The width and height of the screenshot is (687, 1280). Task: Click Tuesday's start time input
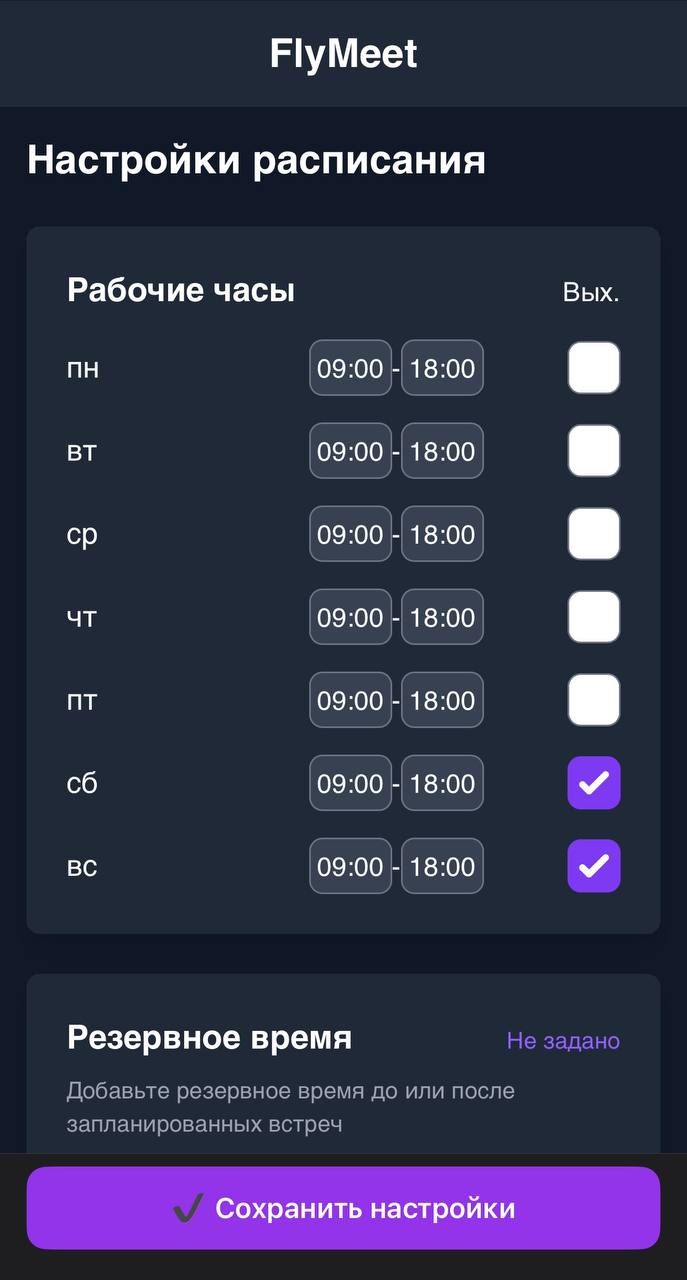350,450
